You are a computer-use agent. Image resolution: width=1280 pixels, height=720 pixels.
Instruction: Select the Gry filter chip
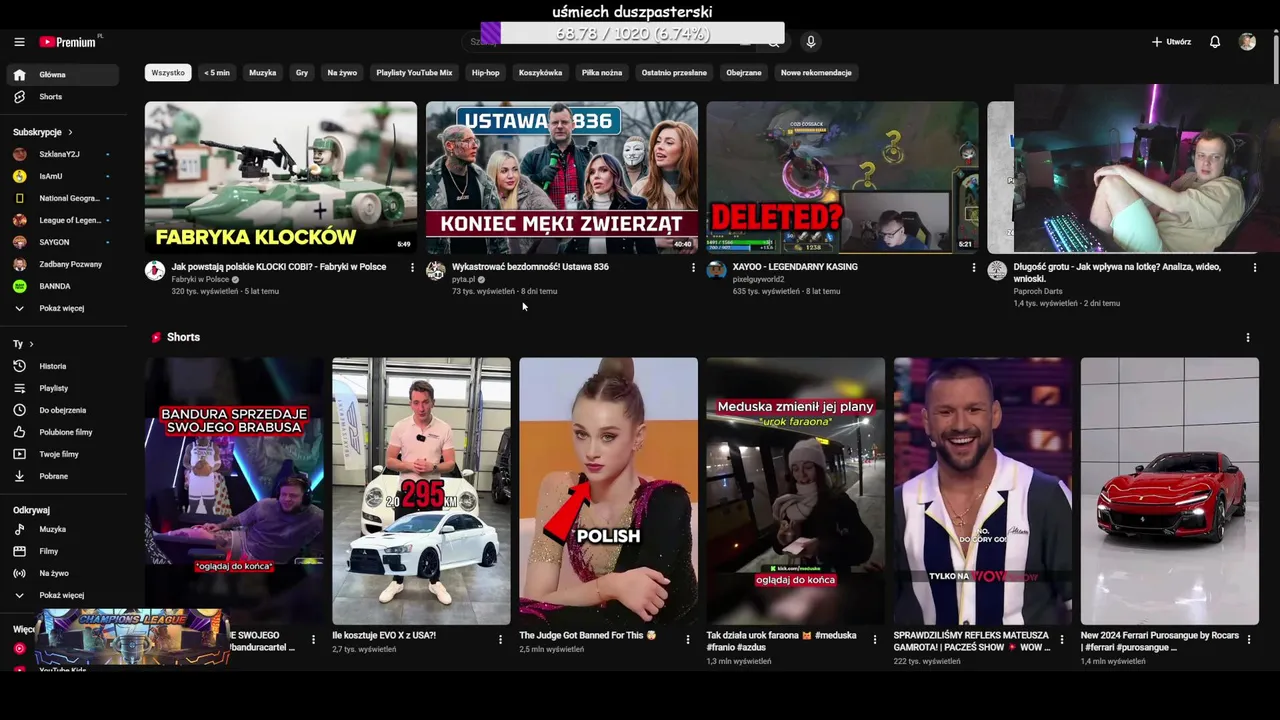point(302,73)
